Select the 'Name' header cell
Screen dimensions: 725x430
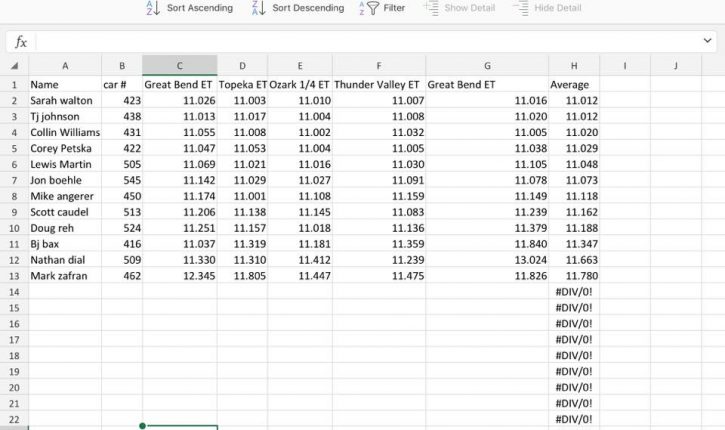click(65, 85)
